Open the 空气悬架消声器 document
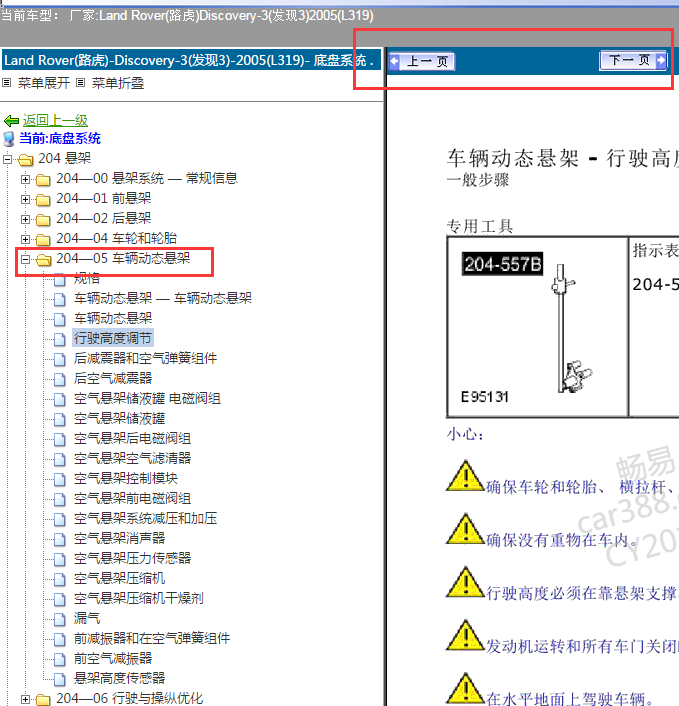Image resolution: width=679 pixels, height=706 pixels. (119, 538)
